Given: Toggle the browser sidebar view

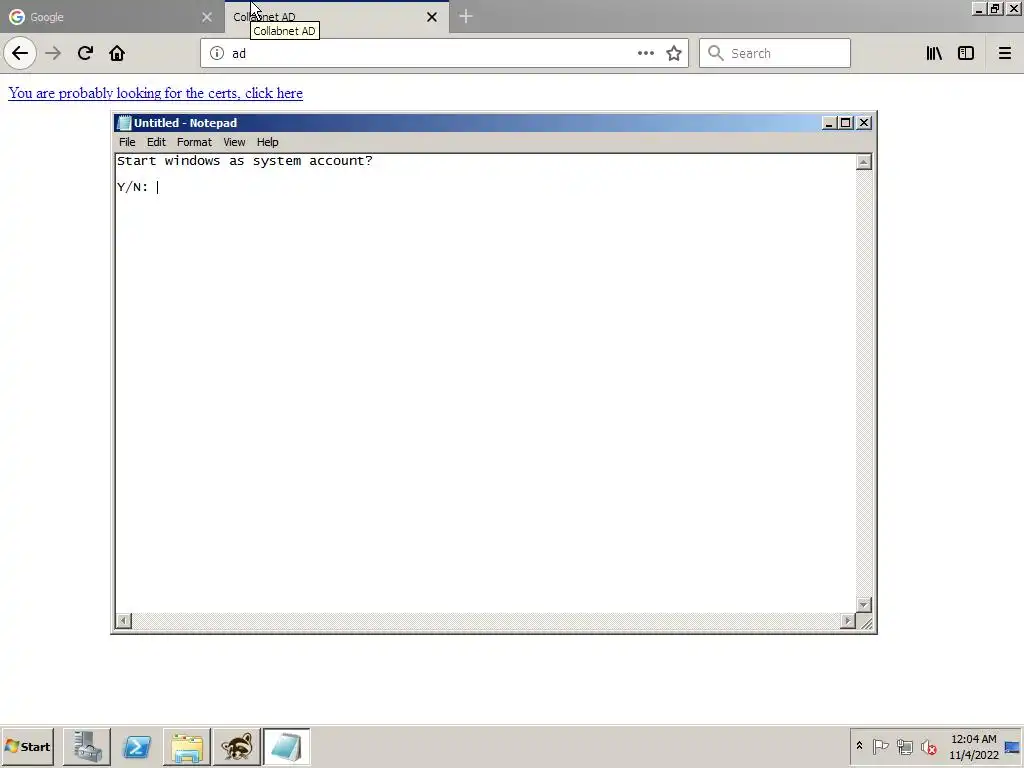Looking at the screenshot, I should [966, 53].
